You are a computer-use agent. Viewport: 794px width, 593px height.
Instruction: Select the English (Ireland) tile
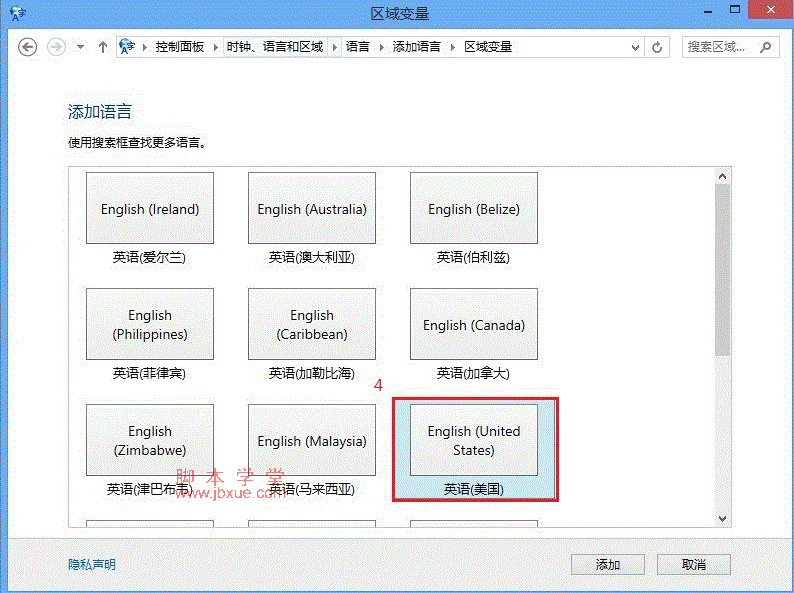[x=150, y=208]
